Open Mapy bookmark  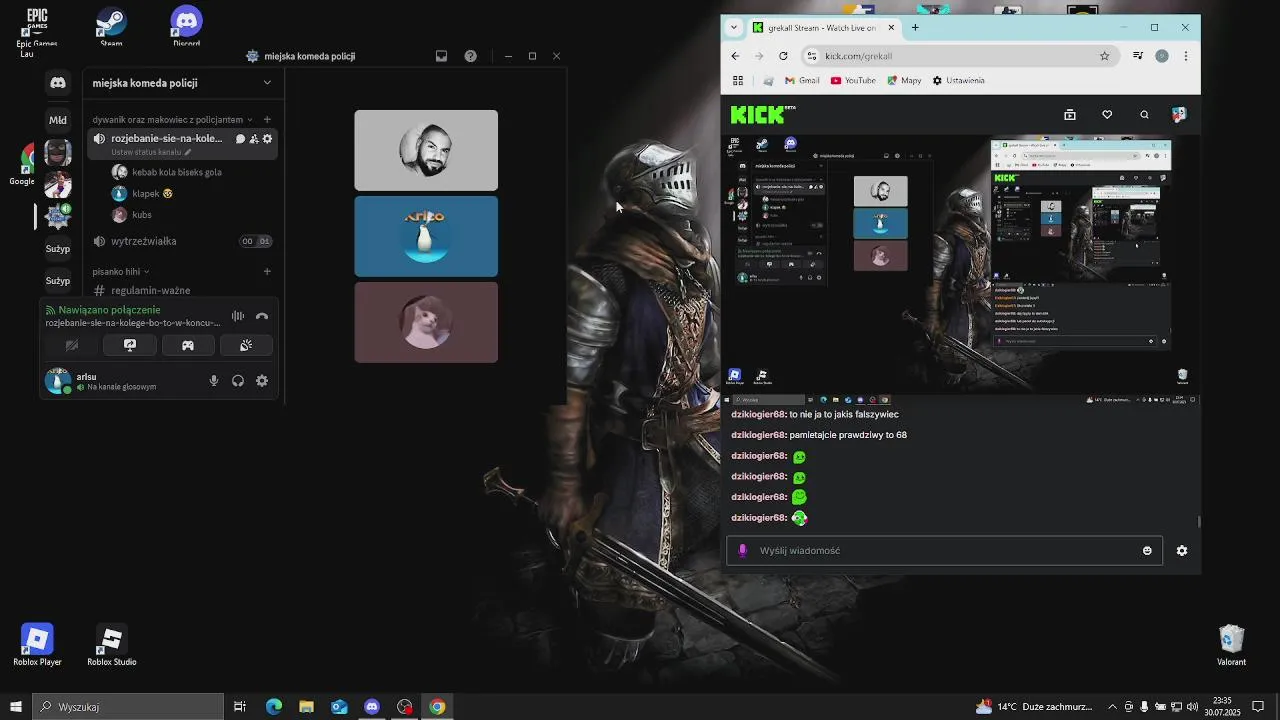pos(904,81)
